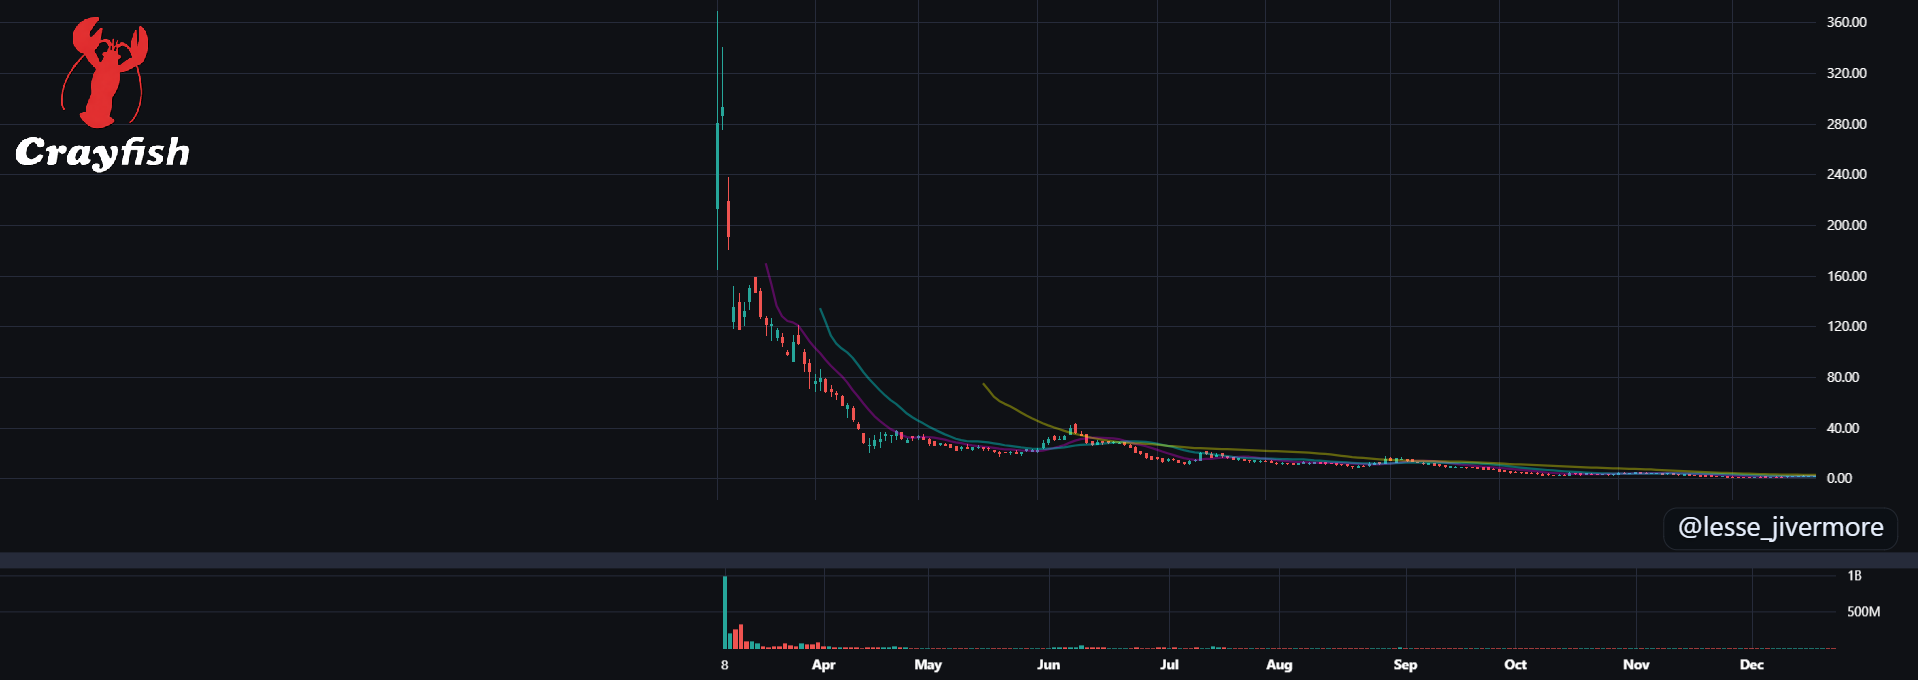Click the 160.00 price axis label
1918x680 pixels.
click(1846, 276)
